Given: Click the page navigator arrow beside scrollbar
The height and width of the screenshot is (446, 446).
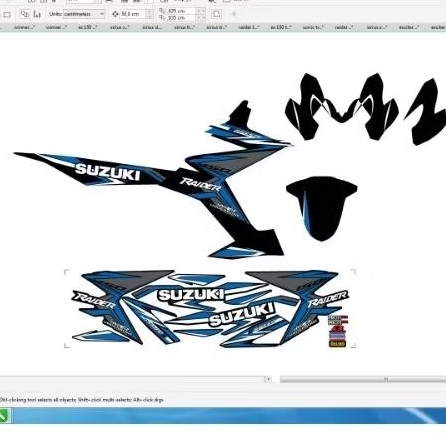Looking at the screenshot, I should click(268, 379).
